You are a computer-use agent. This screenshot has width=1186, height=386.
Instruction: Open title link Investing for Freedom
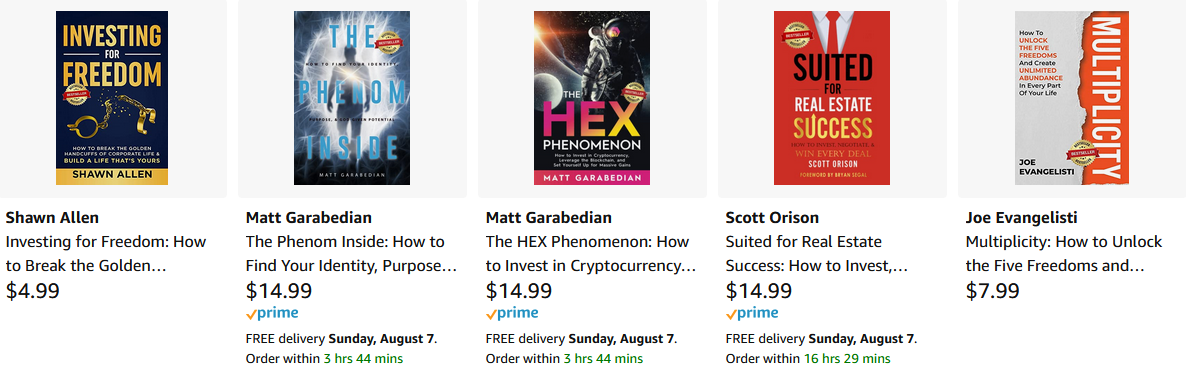pyautogui.click(x=106, y=254)
